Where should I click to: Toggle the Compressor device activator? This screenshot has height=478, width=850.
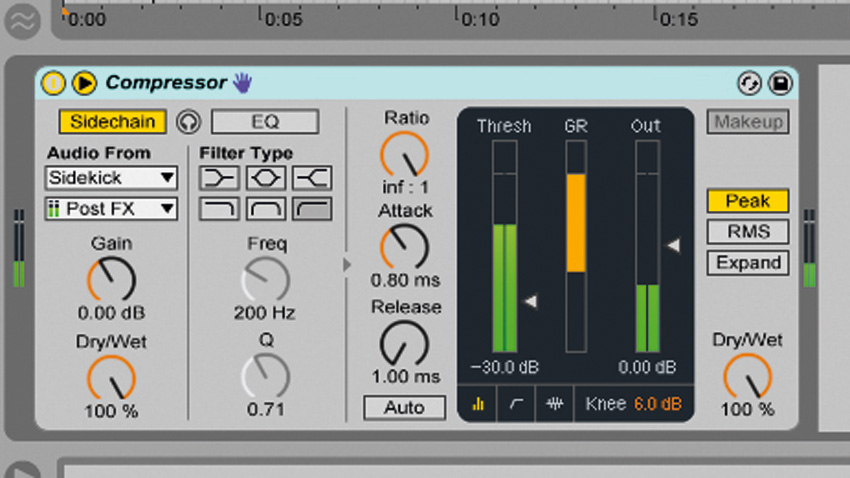[x=53, y=83]
